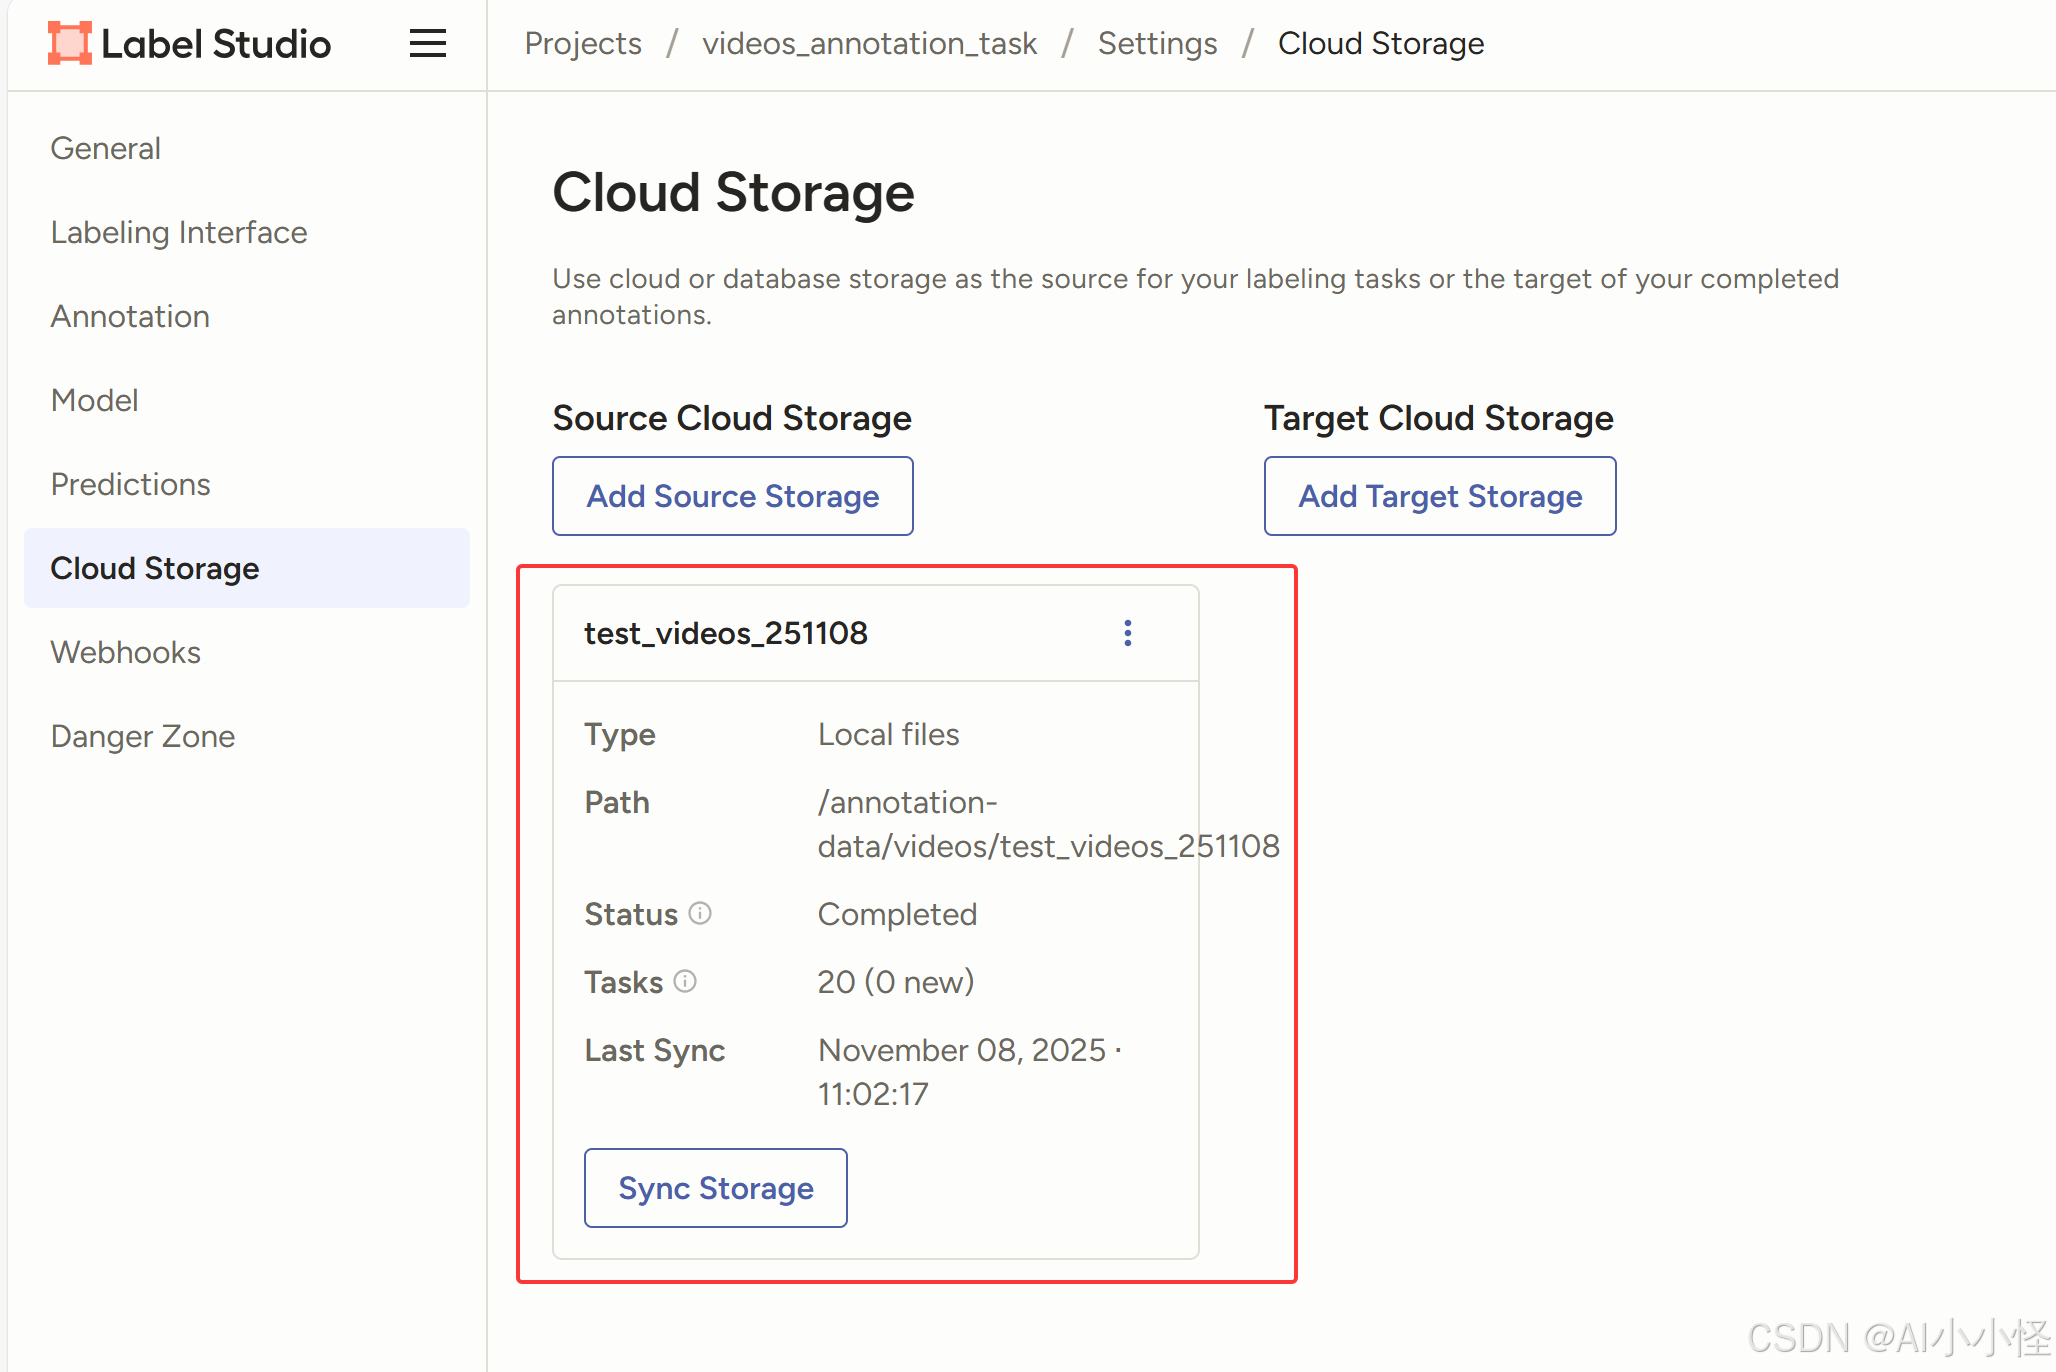
Task: Click the Cloud Storage page heading
Action: 733,192
